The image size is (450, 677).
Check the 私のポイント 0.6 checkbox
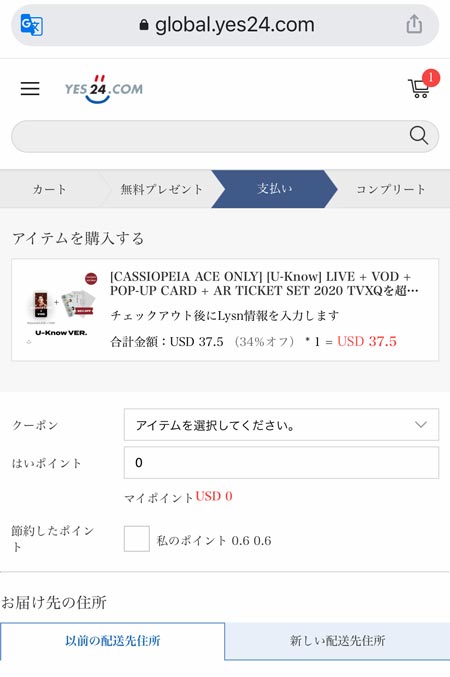pyautogui.click(x=136, y=539)
